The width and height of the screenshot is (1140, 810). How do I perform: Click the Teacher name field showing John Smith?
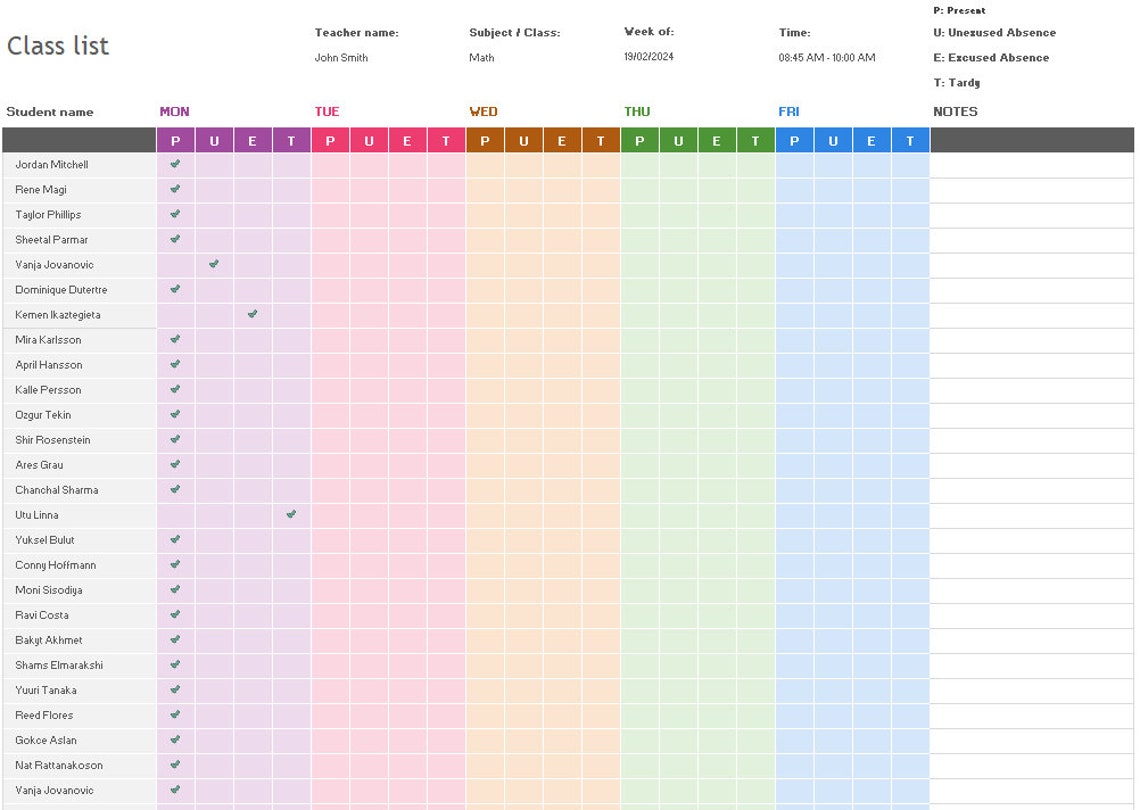(340, 57)
